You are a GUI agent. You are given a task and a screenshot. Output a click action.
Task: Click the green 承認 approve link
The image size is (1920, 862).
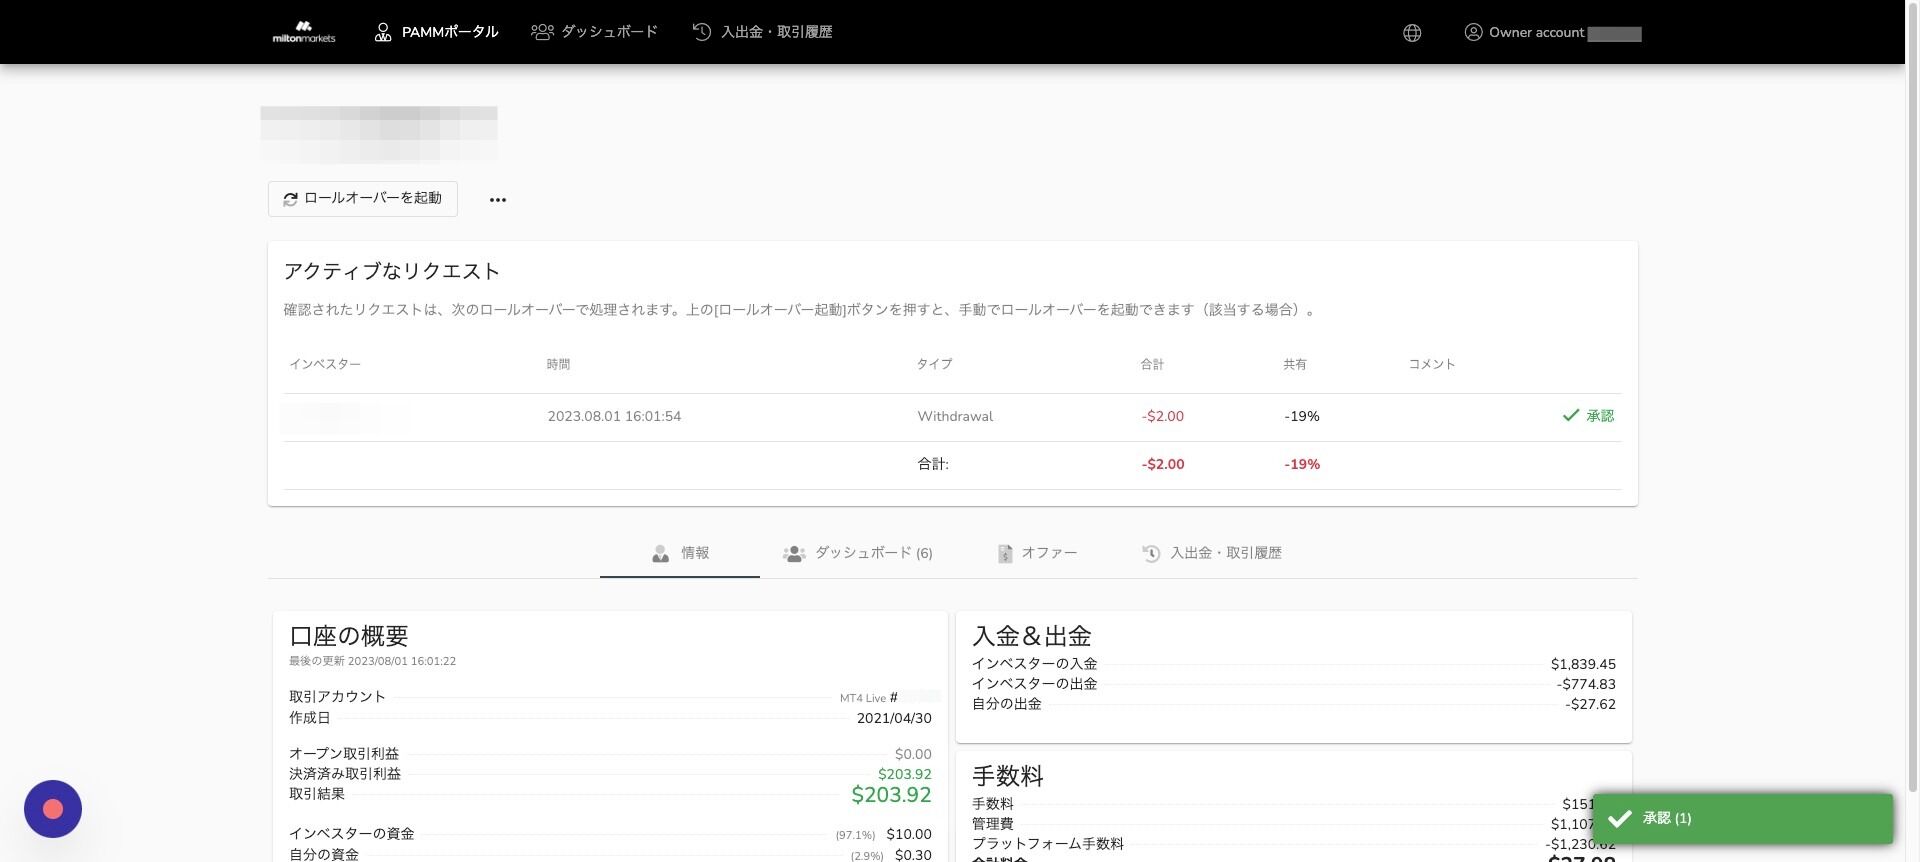[1588, 416]
